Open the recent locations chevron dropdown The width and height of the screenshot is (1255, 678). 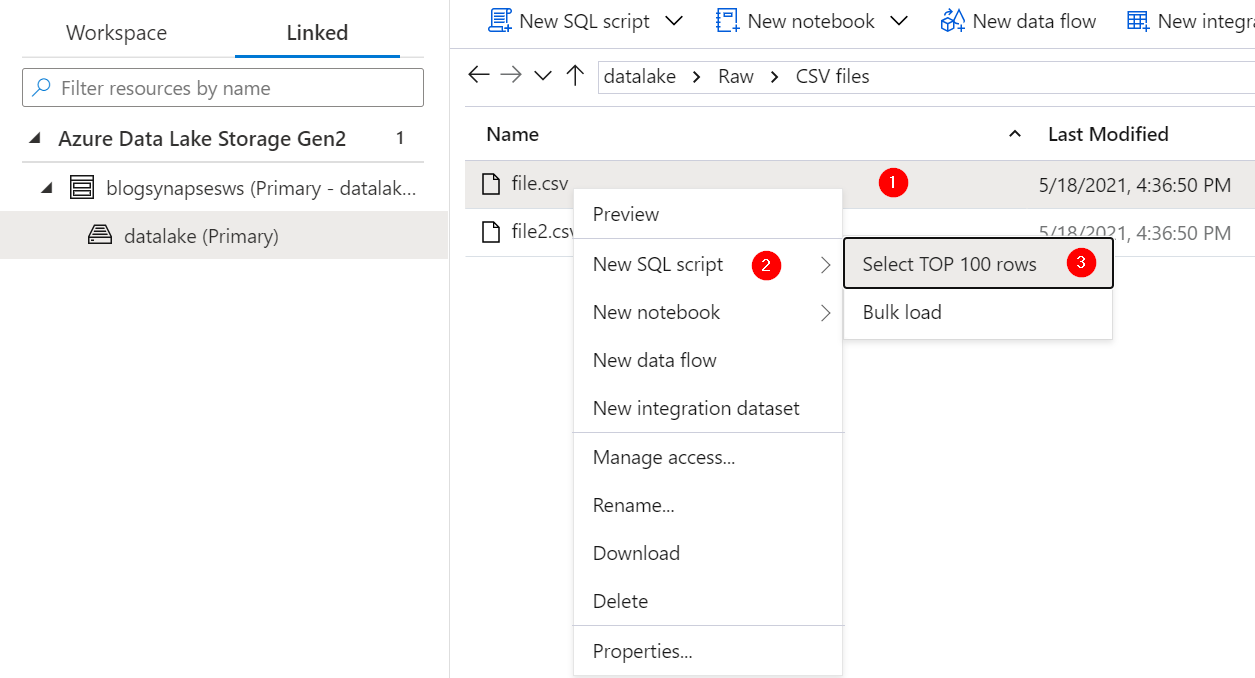point(543,76)
